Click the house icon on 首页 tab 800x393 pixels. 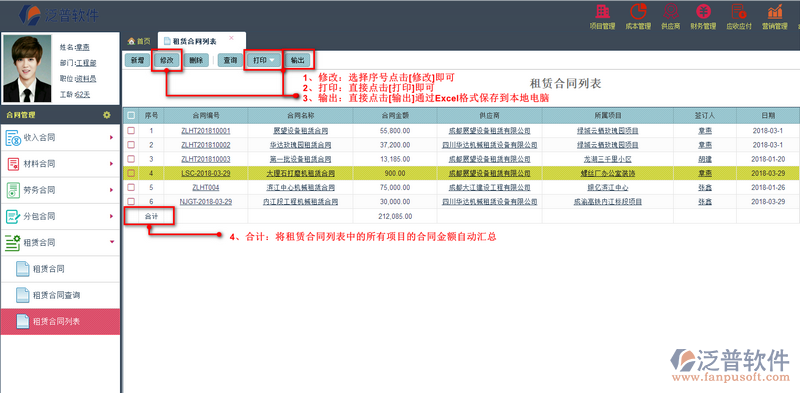click(131, 41)
